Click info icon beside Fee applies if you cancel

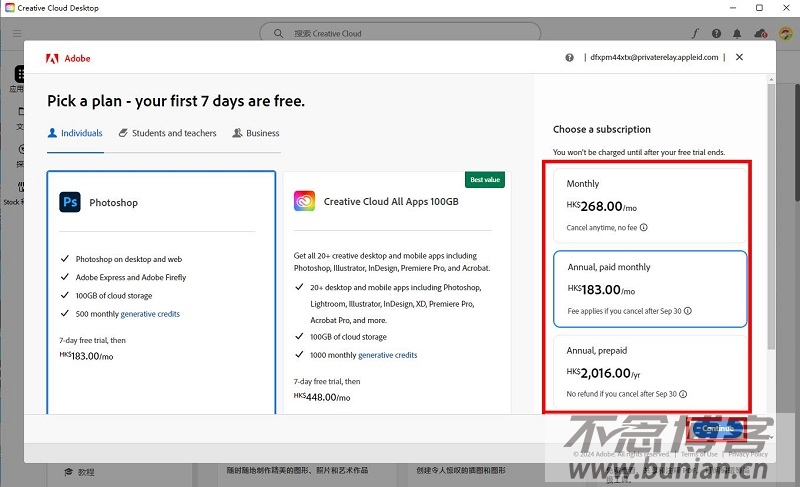pyautogui.click(x=688, y=311)
